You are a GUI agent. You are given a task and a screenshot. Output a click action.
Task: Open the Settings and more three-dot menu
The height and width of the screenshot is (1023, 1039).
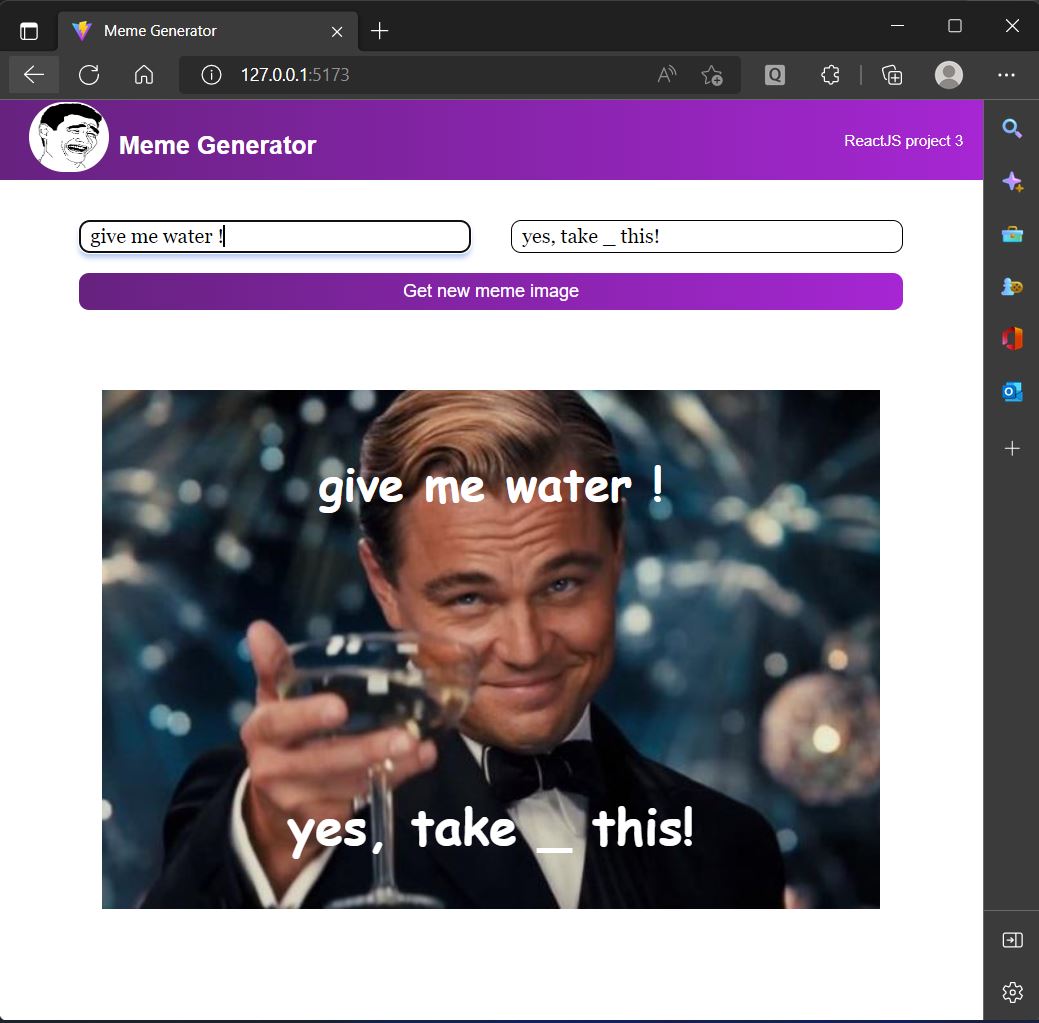point(1007,74)
